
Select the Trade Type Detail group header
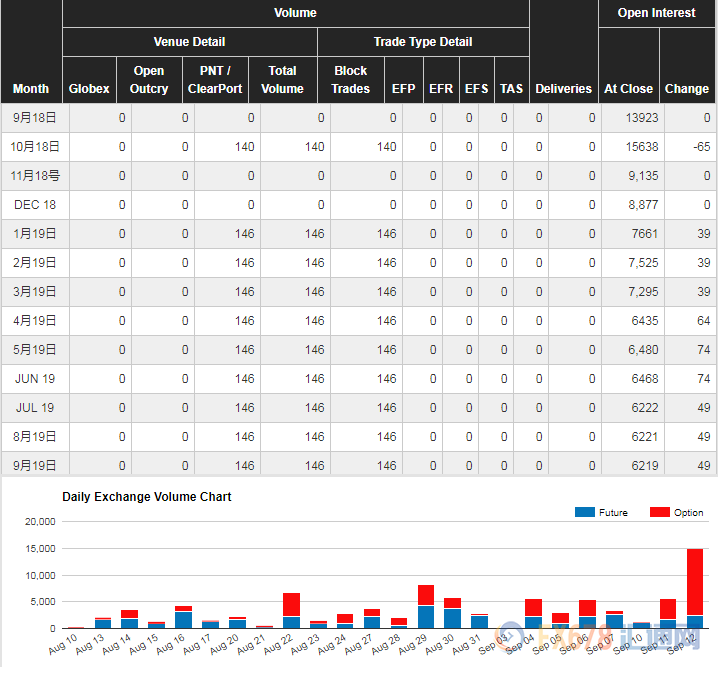coord(423,42)
